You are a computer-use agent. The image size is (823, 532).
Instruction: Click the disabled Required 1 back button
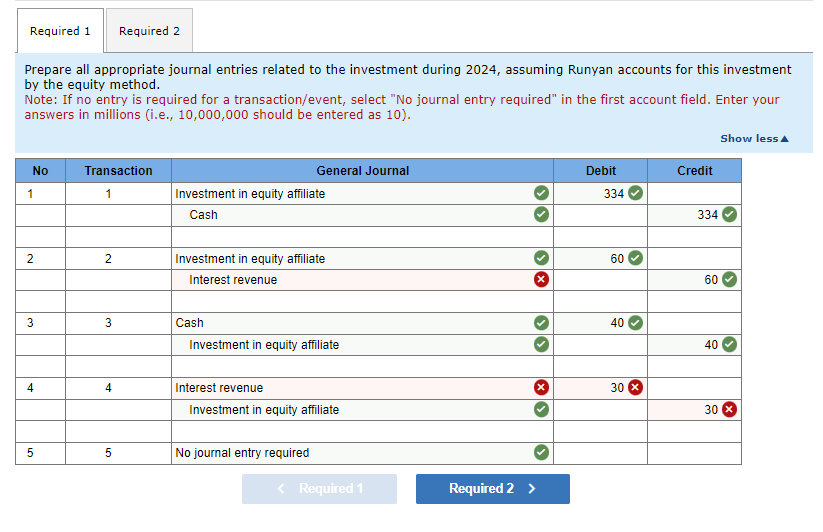(319, 488)
